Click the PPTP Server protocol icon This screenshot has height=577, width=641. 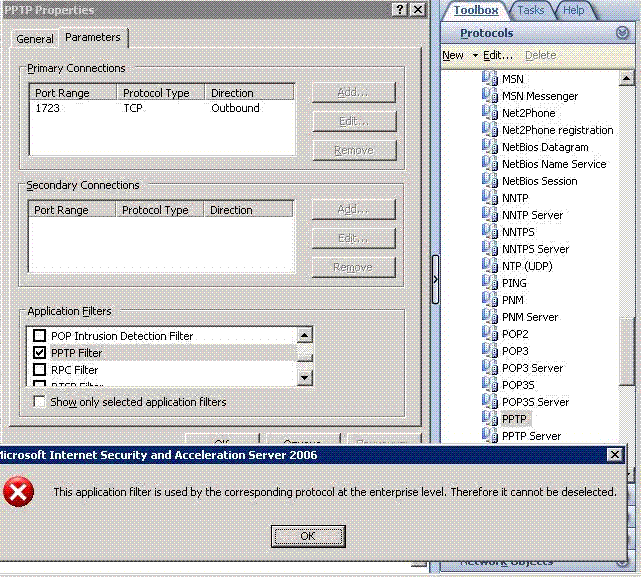point(489,436)
